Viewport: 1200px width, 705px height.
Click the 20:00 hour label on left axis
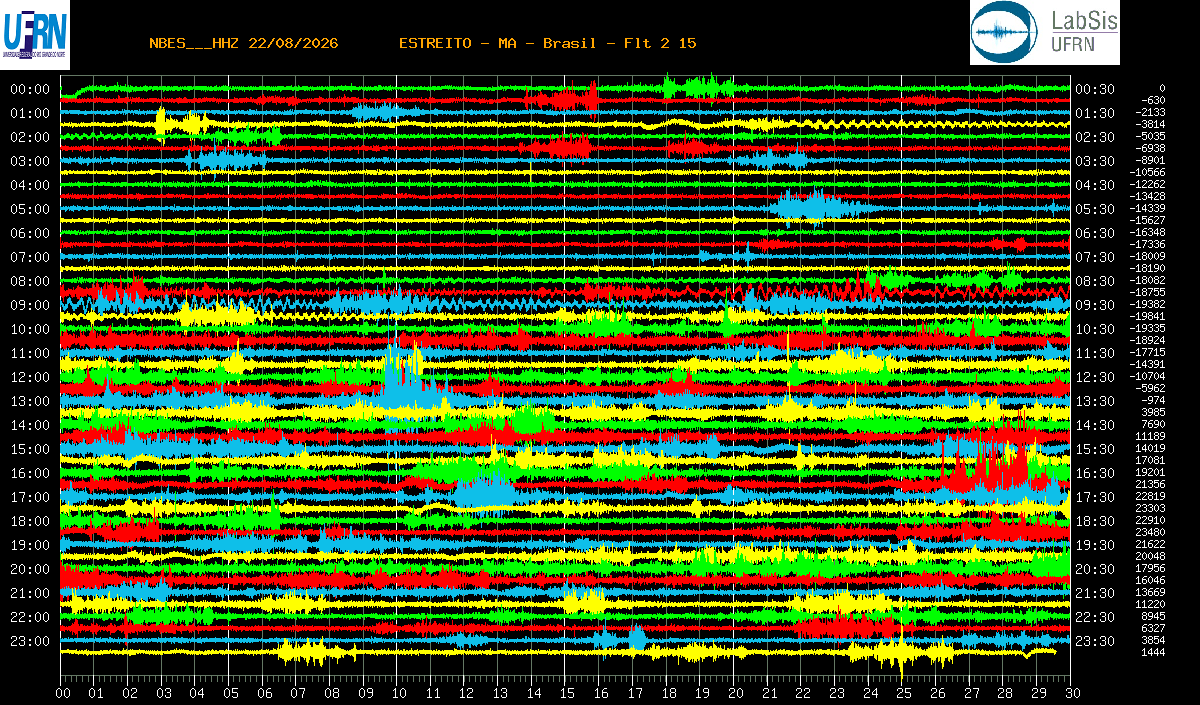(30, 569)
